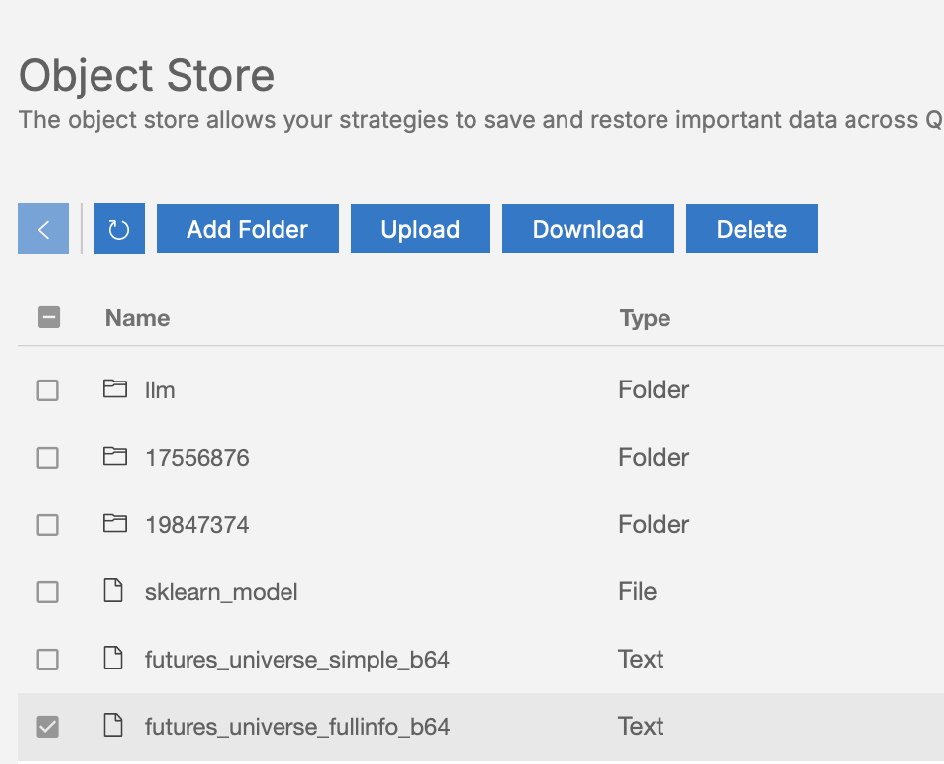Click the 19847374 folder icon

[115, 524]
